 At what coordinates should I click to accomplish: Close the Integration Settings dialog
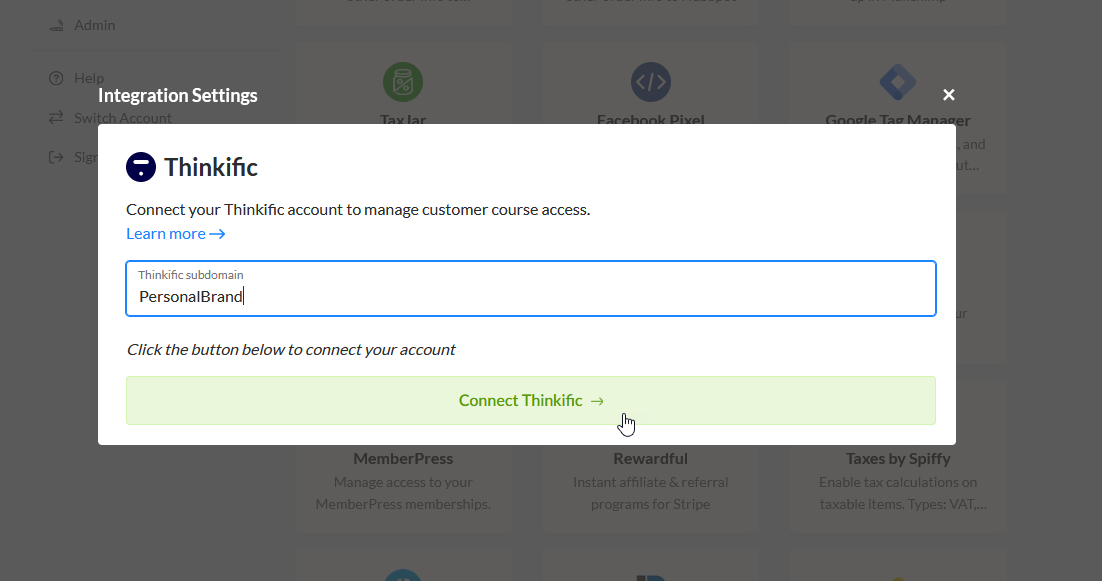949,95
